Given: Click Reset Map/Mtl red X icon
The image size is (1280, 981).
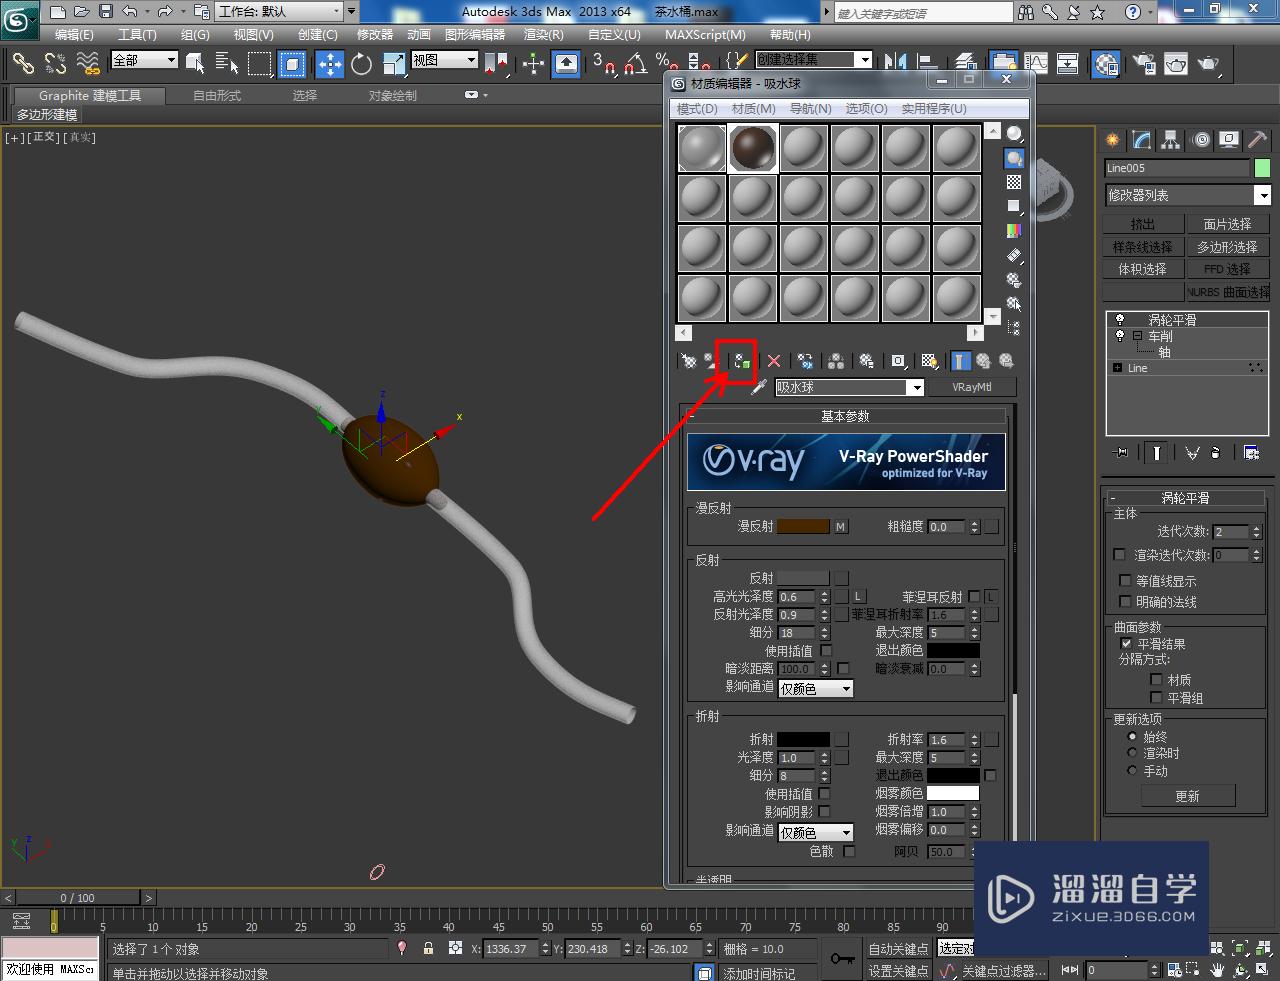Looking at the screenshot, I should point(774,361).
